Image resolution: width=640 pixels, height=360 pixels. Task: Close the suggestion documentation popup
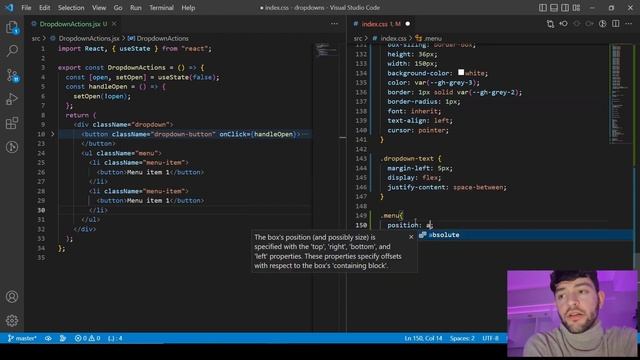[411, 237]
